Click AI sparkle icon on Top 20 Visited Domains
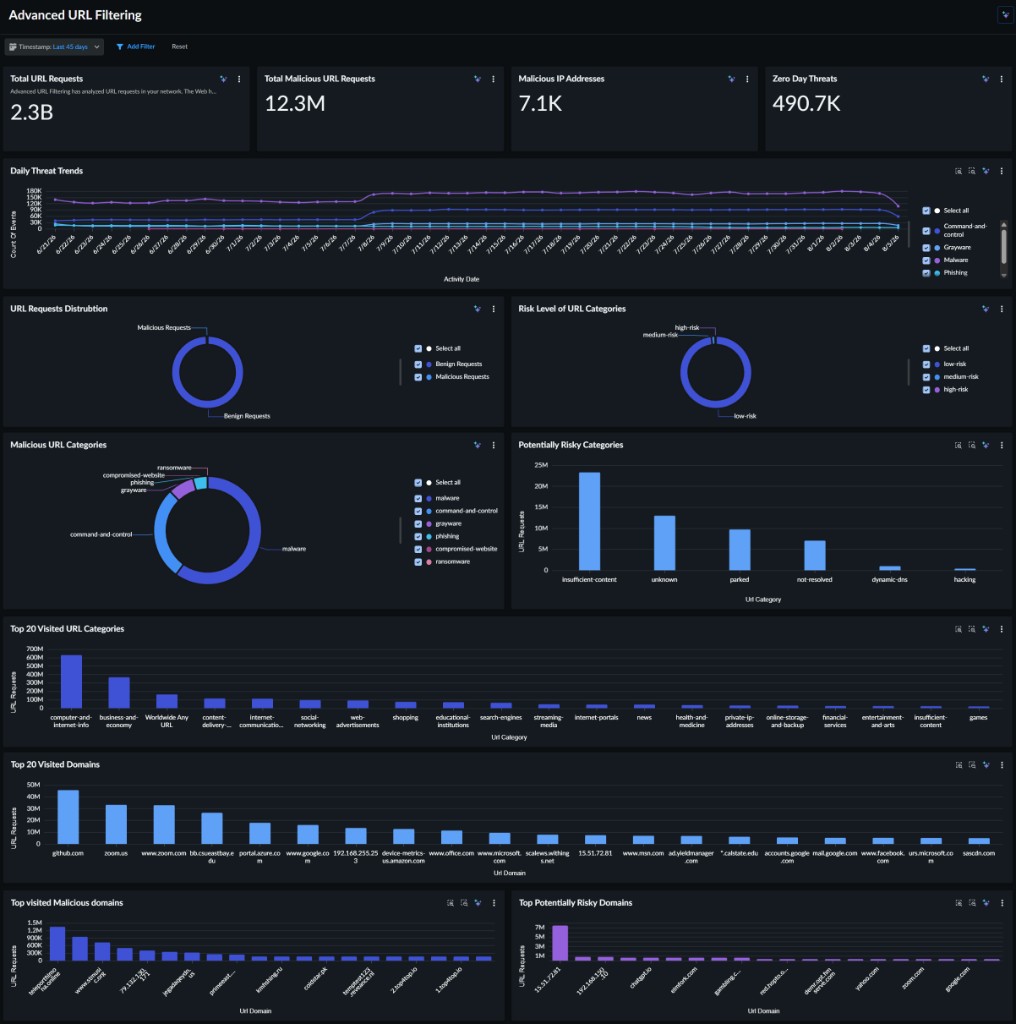Screen dimensions: 1016x1024 pos(986,765)
